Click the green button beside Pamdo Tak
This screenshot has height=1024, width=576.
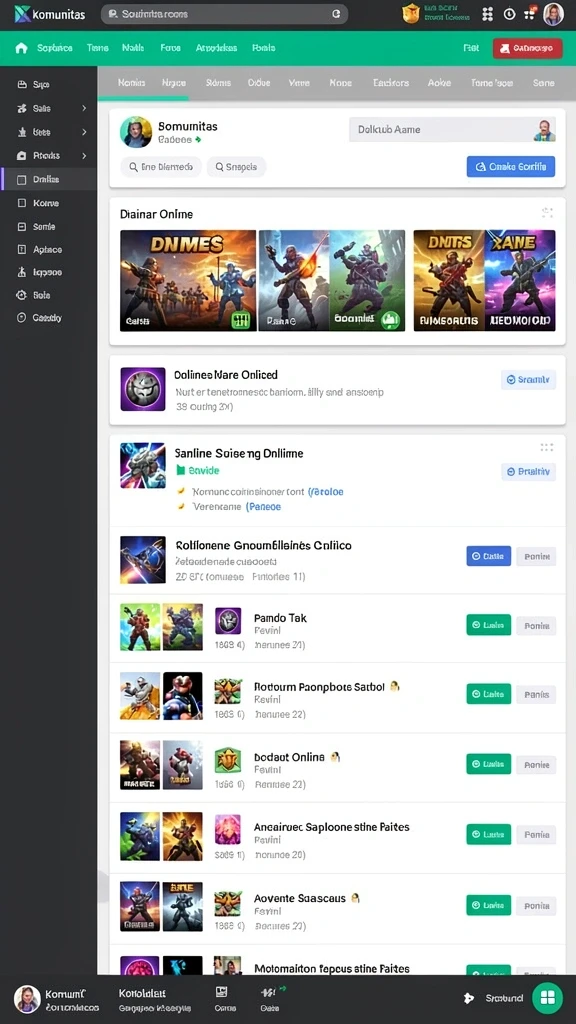[x=488, y=625]
